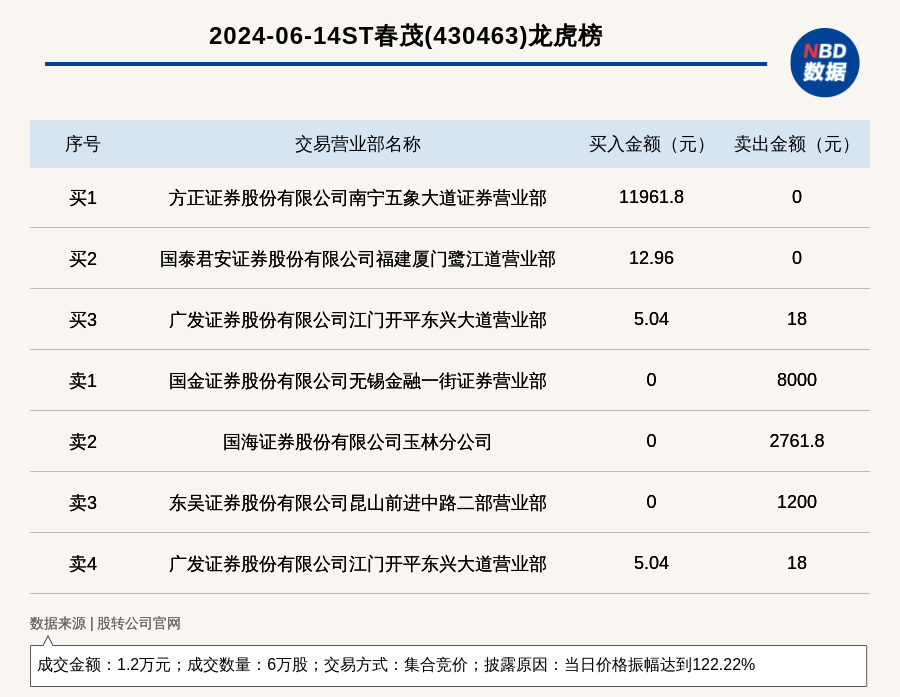
Task: Select 东吴证券股份有限公司昆山前进中路二部营业部
Action: (x=358, y=503)
